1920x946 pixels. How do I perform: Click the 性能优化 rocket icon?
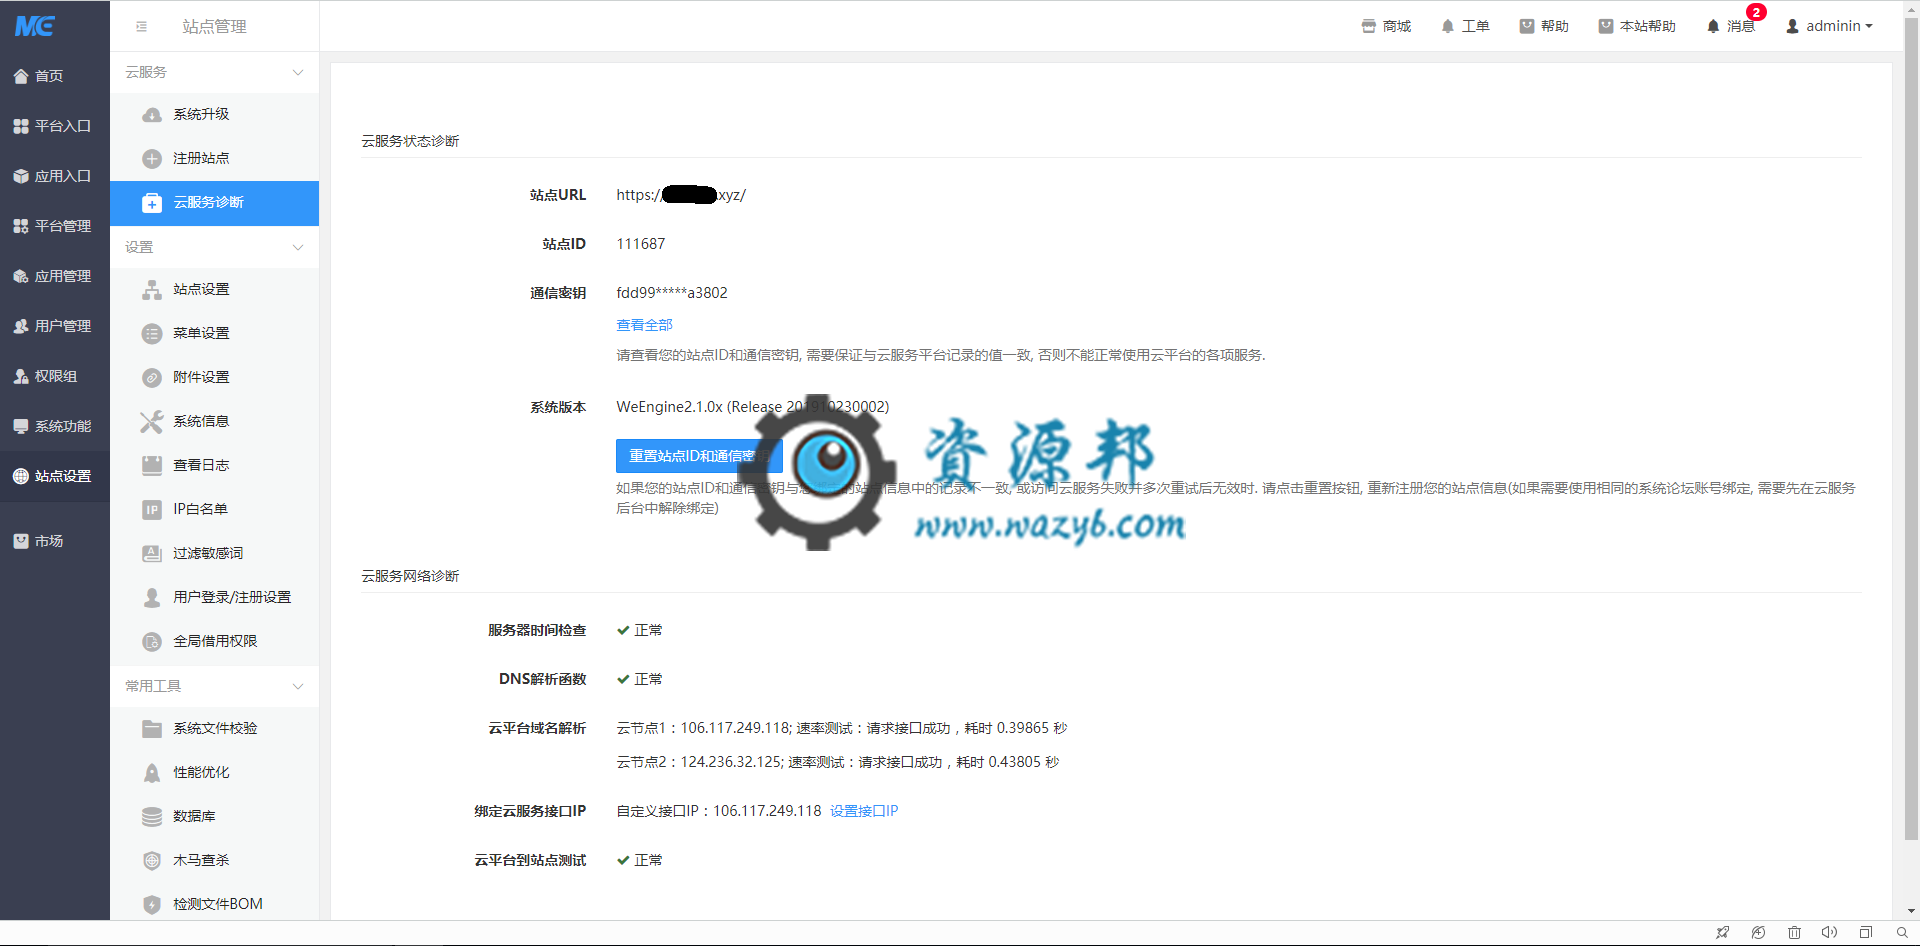[x=152, y=773]
